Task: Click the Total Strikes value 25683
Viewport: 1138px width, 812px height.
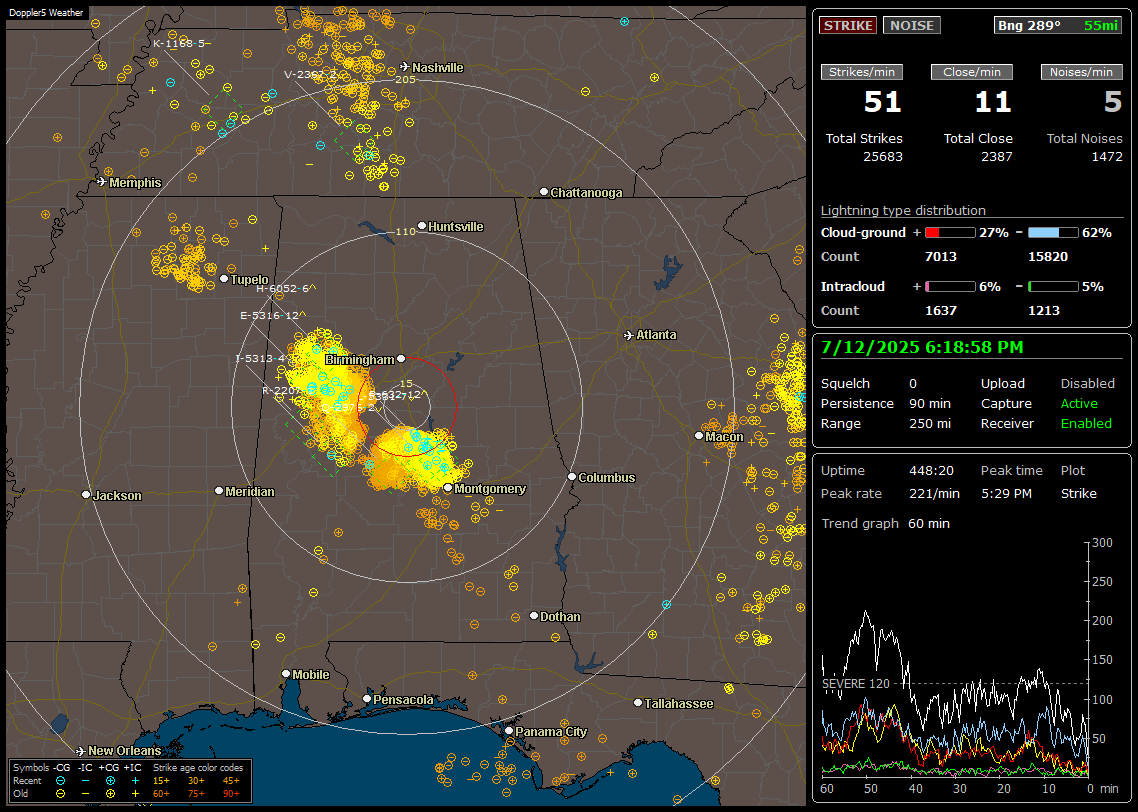Action: (883, 156)
